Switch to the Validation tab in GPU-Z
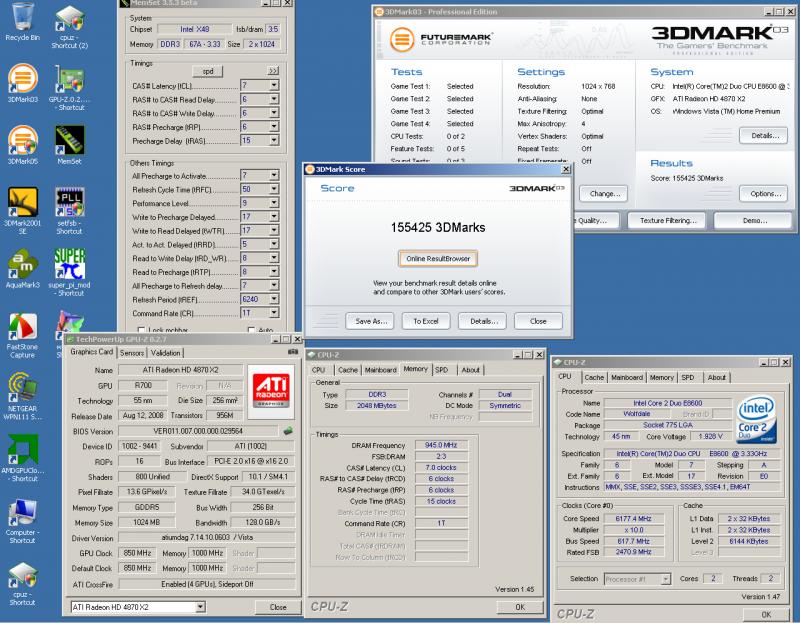This screenshot has height=623, width=800. [x=165, y=353]
